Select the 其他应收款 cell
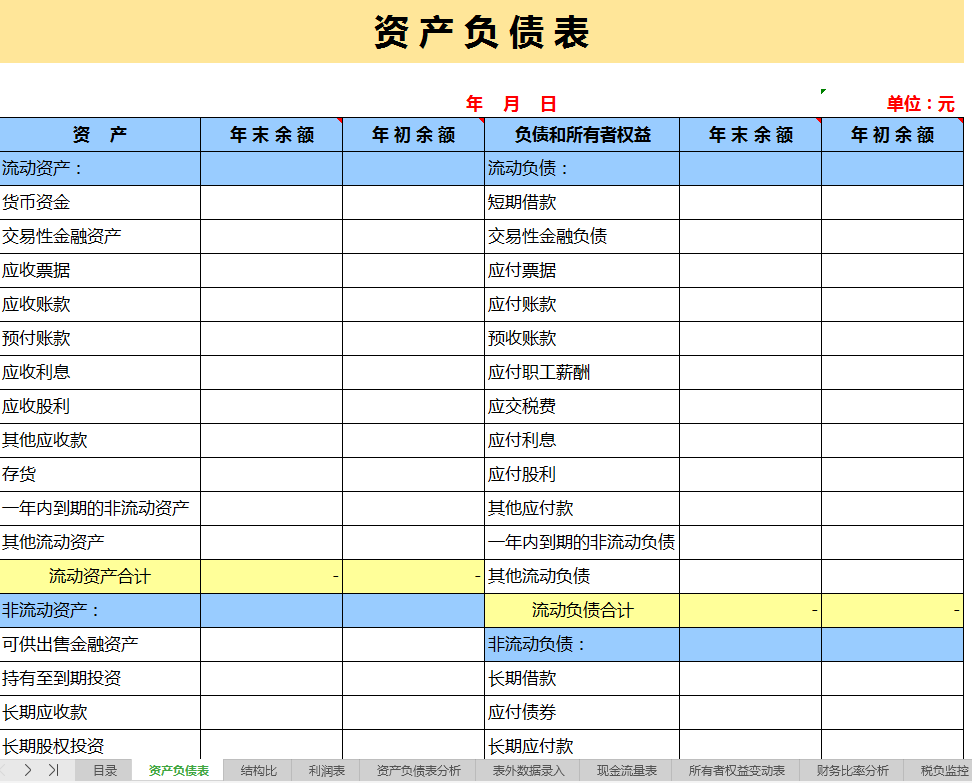 coord(100,441)
